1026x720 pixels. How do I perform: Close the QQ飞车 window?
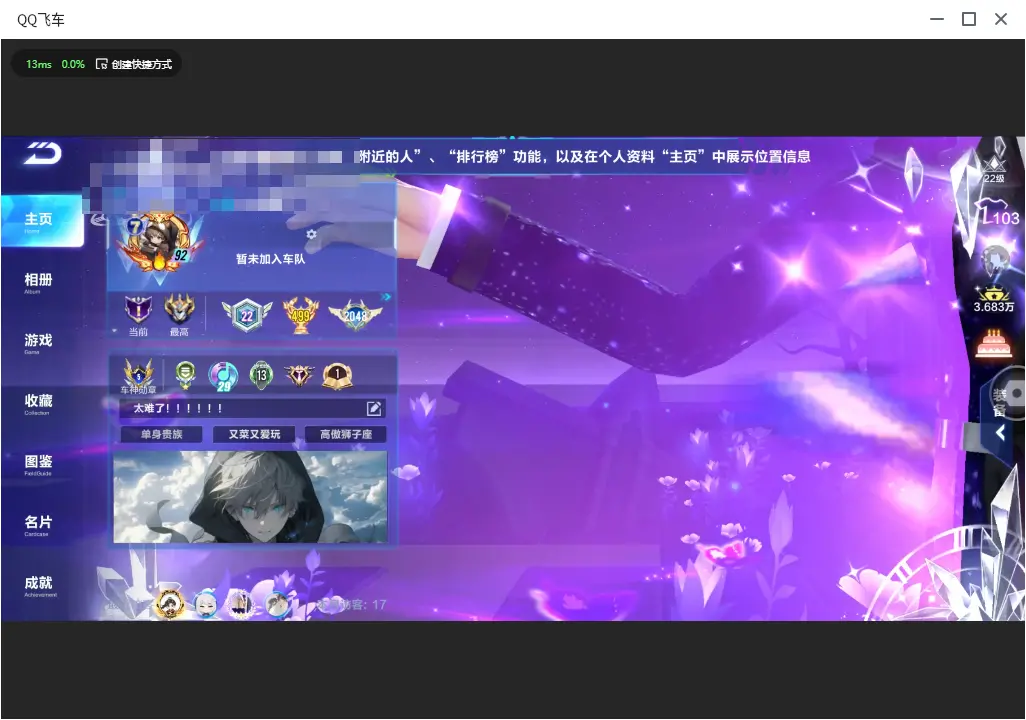[x=1001, y=20]
